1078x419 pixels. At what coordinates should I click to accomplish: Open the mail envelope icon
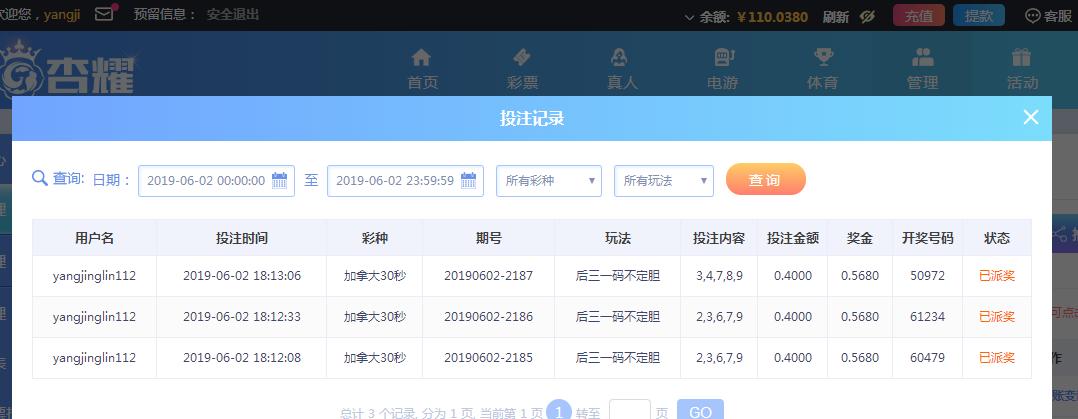[104, 14]
